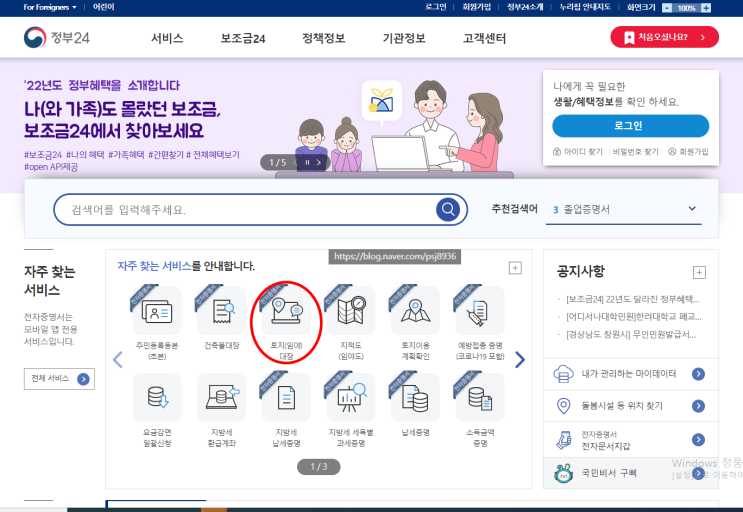
Task: Open the 서비스 menu
Action: pyautogui.click(x=167, y=38)
